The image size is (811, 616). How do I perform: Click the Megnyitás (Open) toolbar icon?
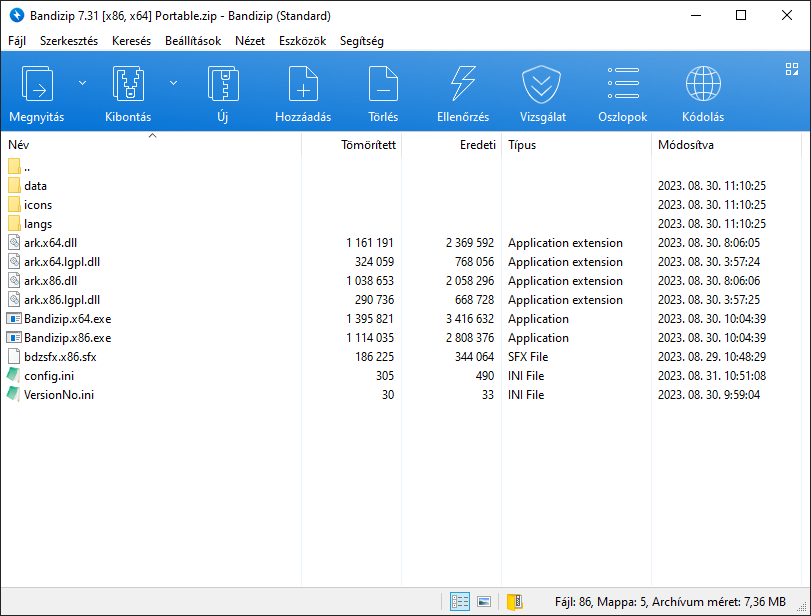(x=37, y=85)
